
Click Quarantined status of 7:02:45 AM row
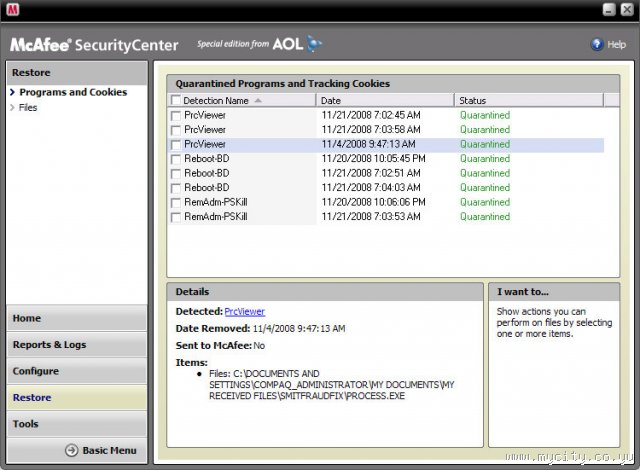click(x=485, y=115)
